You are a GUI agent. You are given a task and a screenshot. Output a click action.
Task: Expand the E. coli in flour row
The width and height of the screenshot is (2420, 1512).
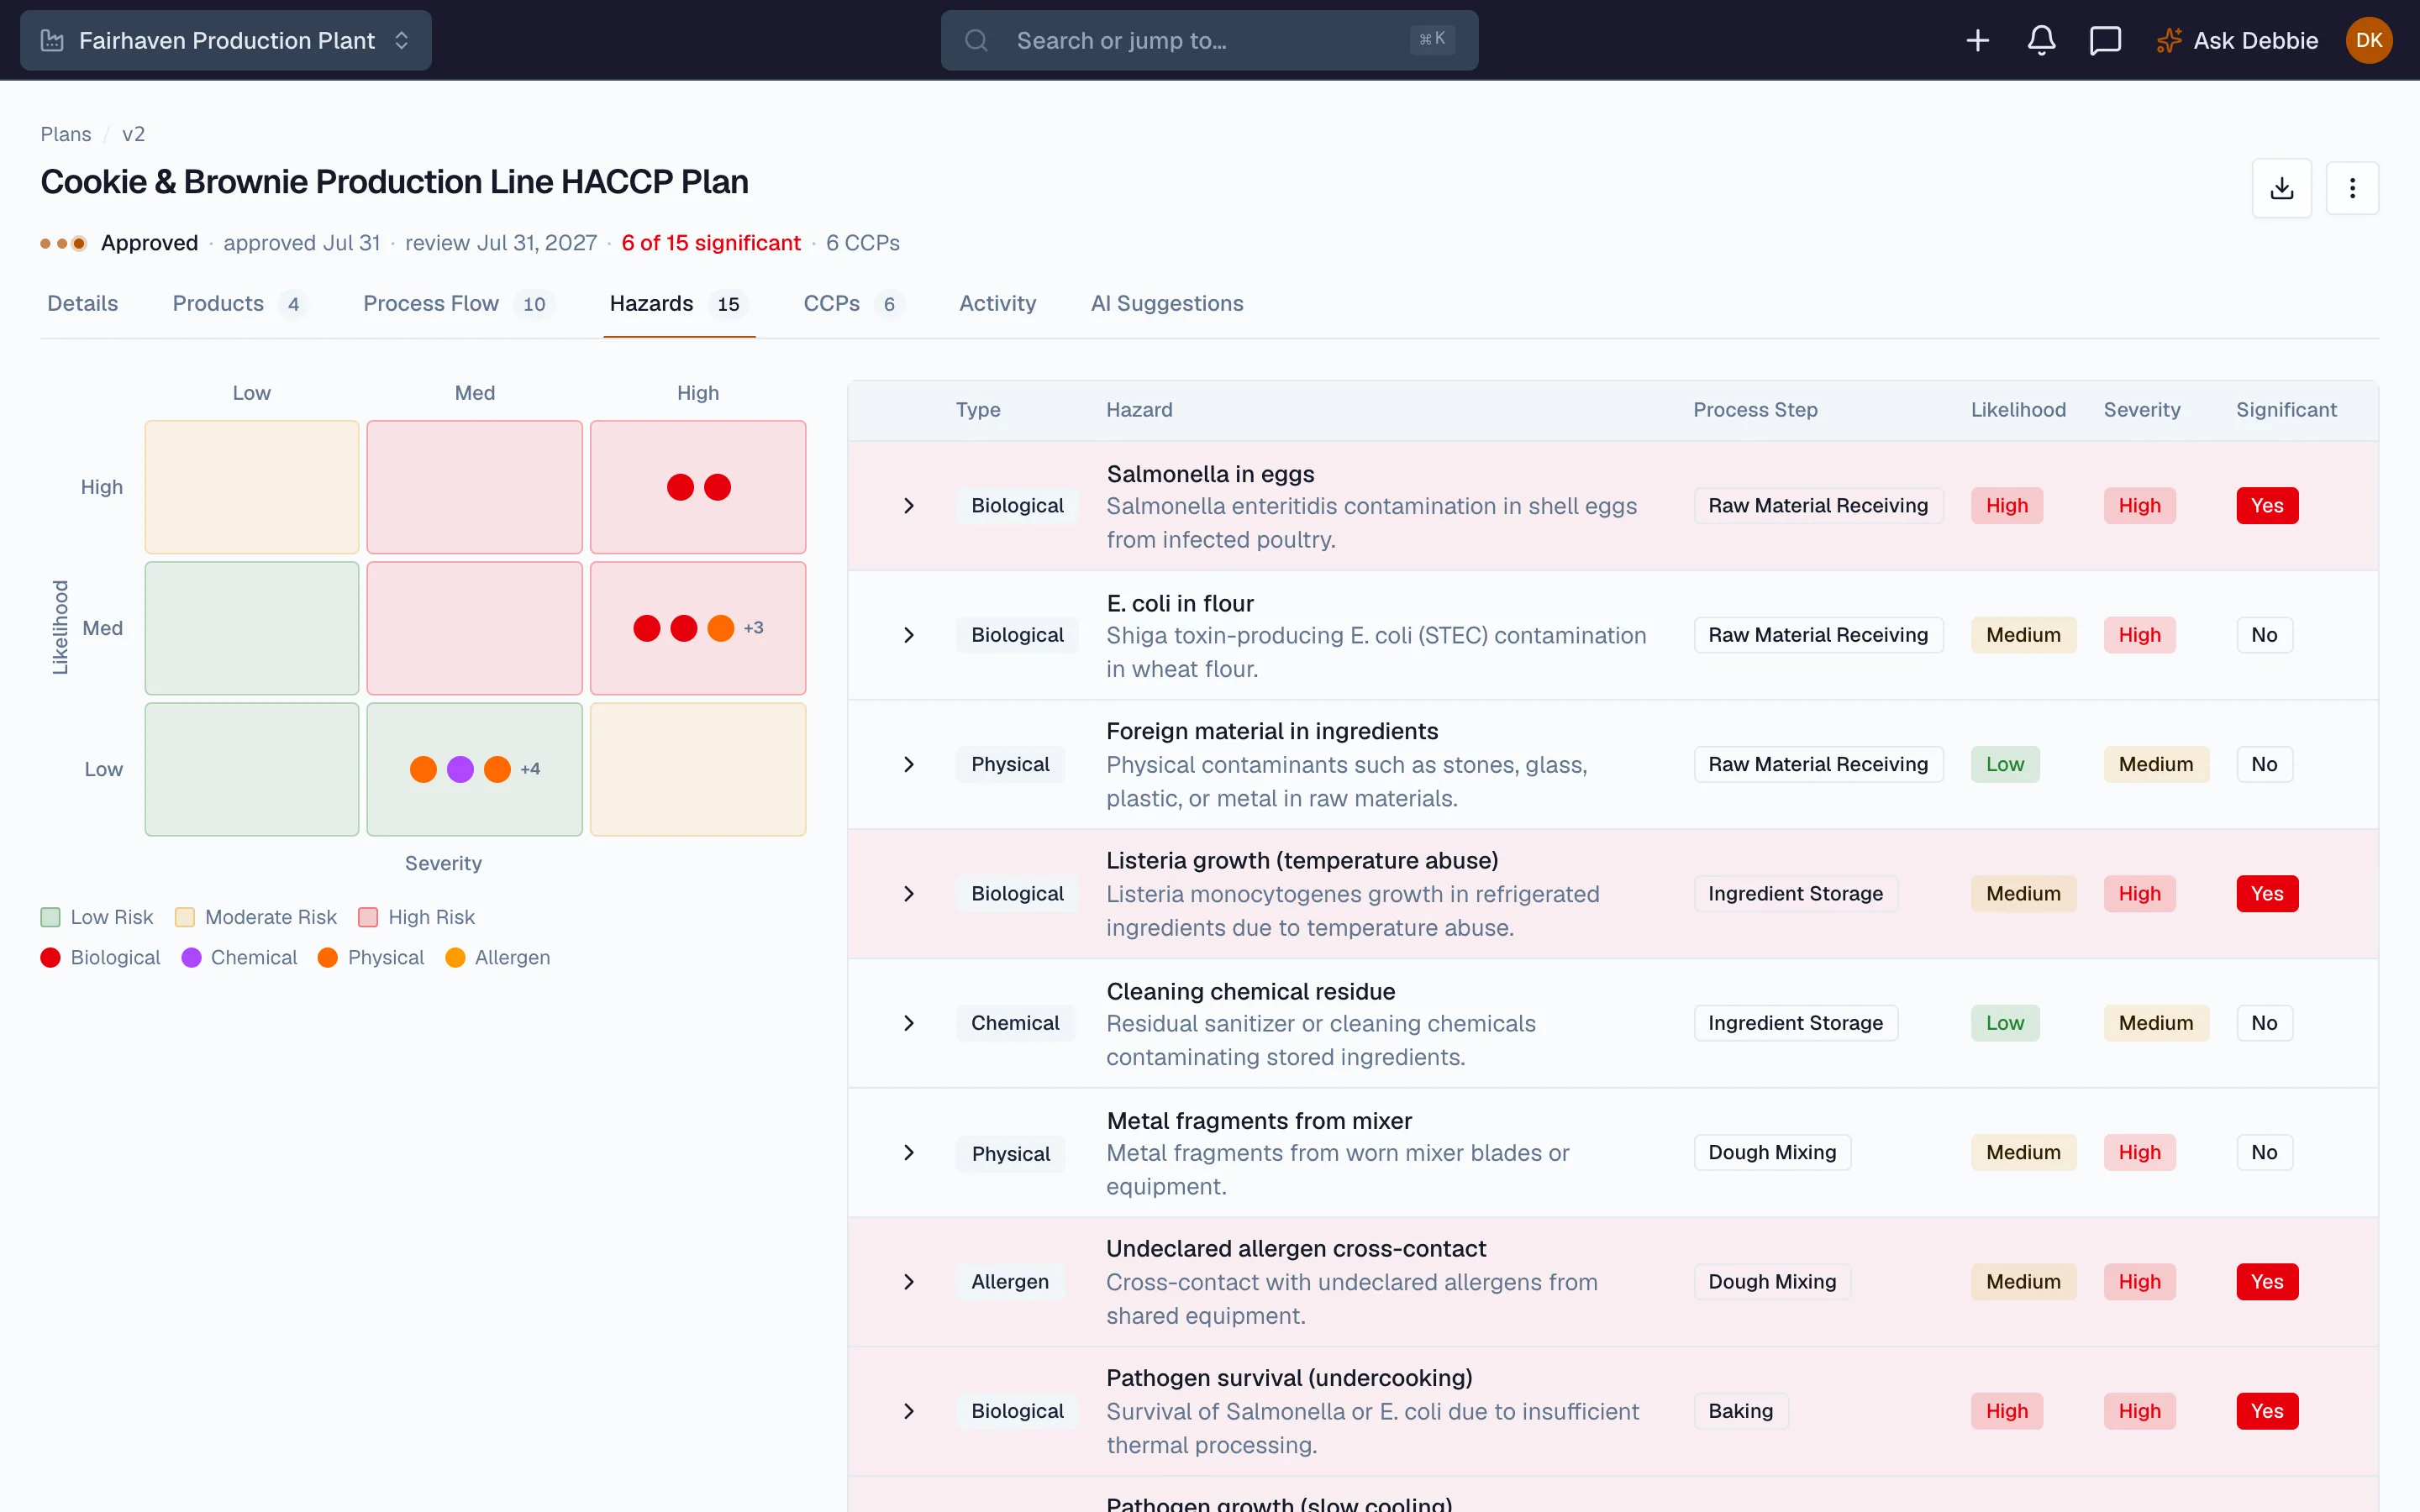pos(908,635)
